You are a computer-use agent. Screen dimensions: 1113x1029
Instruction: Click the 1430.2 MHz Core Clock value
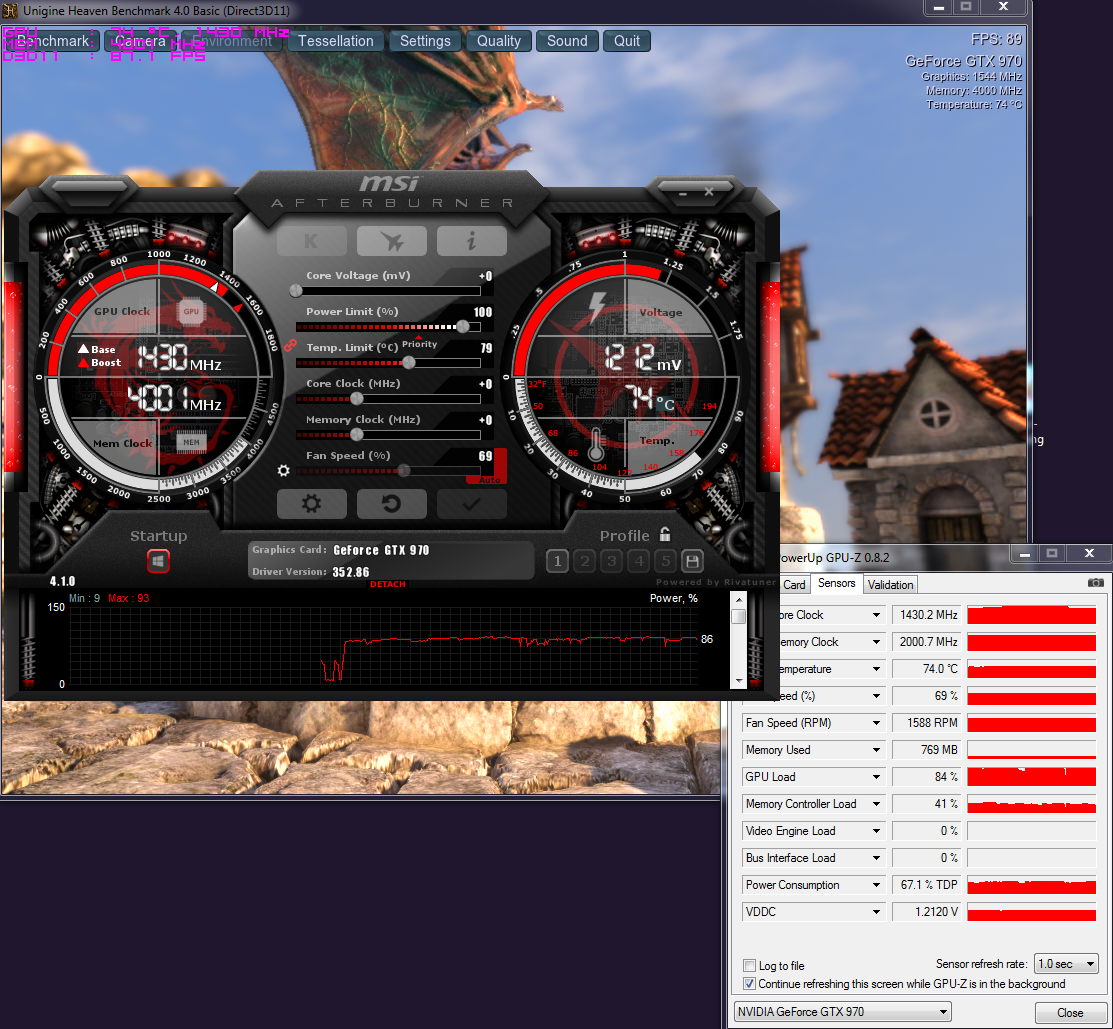pyautogui.click(x=926, y=615)
